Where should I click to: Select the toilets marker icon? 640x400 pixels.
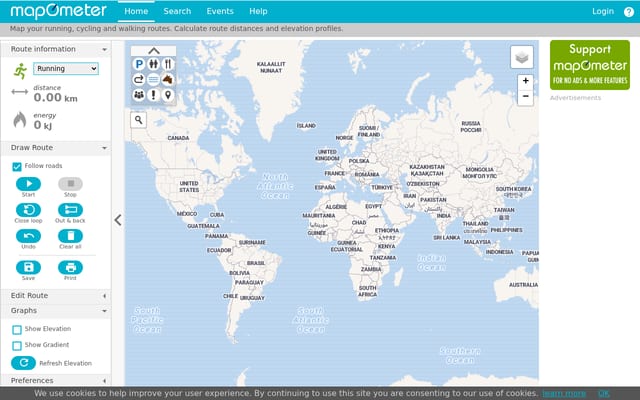click(153, 64)
